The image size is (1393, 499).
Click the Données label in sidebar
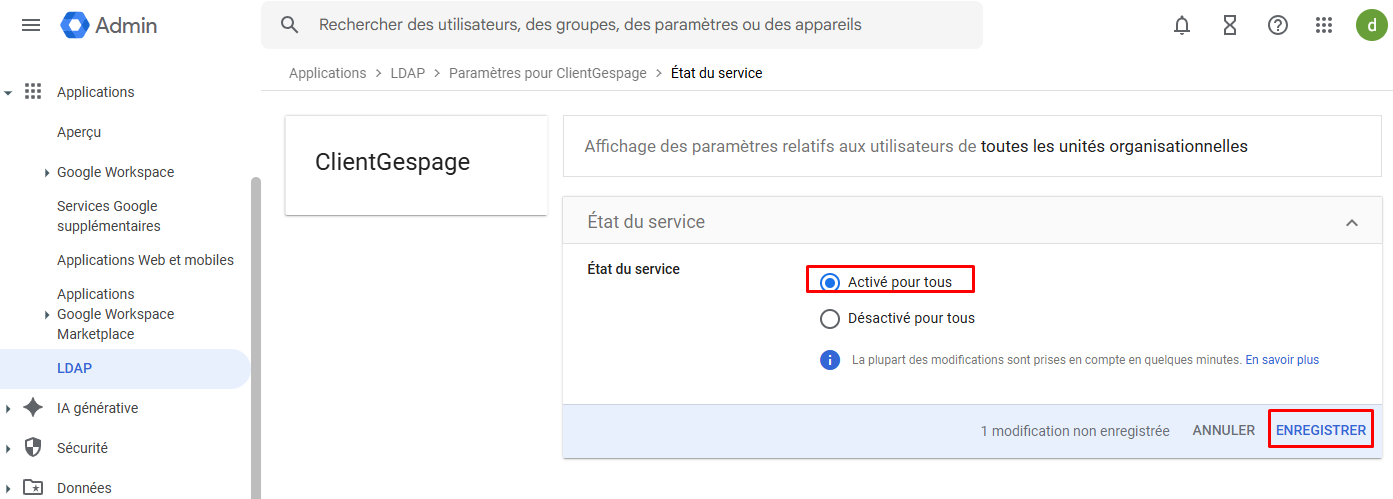tap(84, 488)
